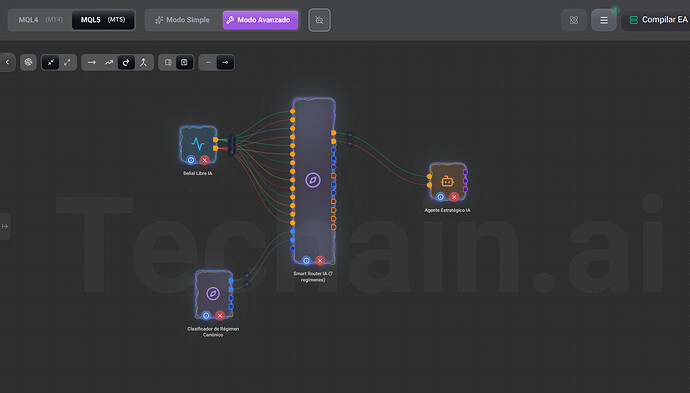Choose the curved redo-arrow connection style
This screenshot has height=393, width=690.
click(126, 62)
